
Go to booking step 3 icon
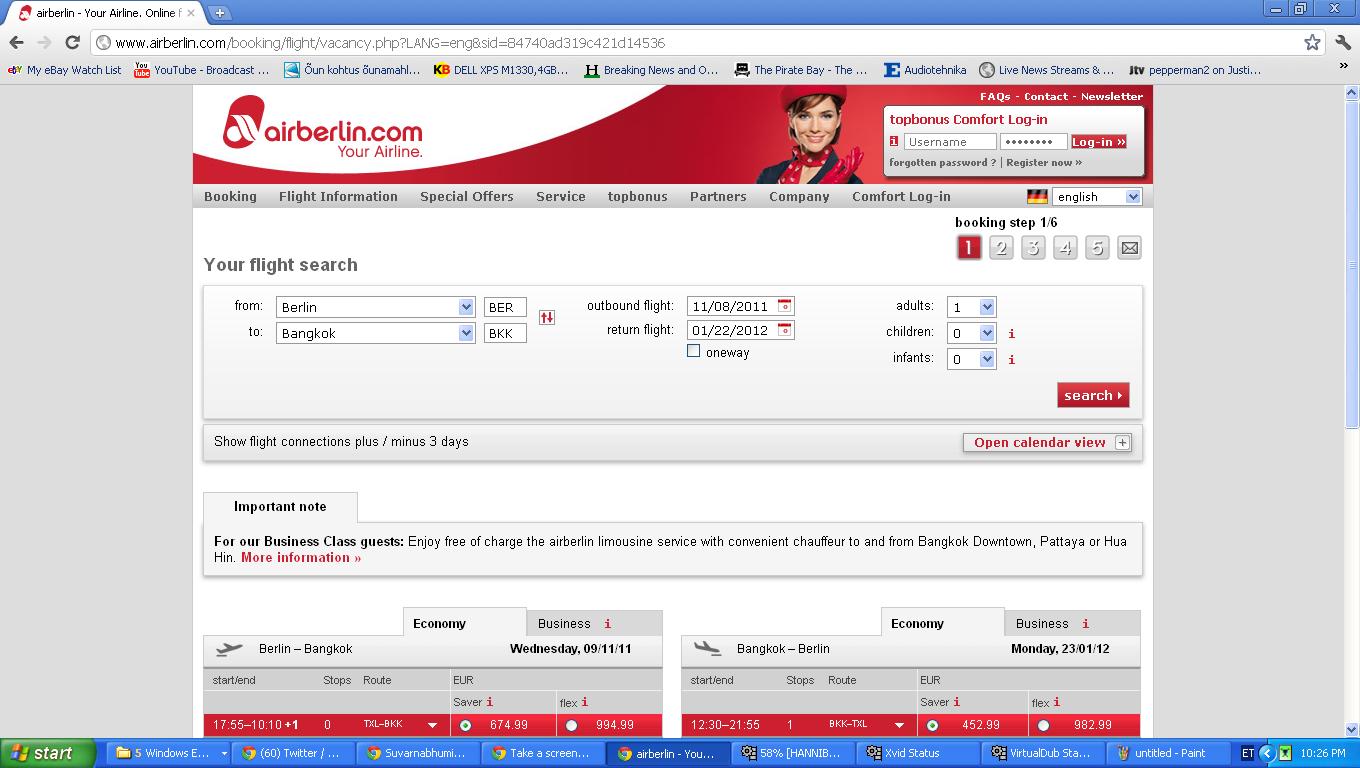click(x=1033, y=248)
